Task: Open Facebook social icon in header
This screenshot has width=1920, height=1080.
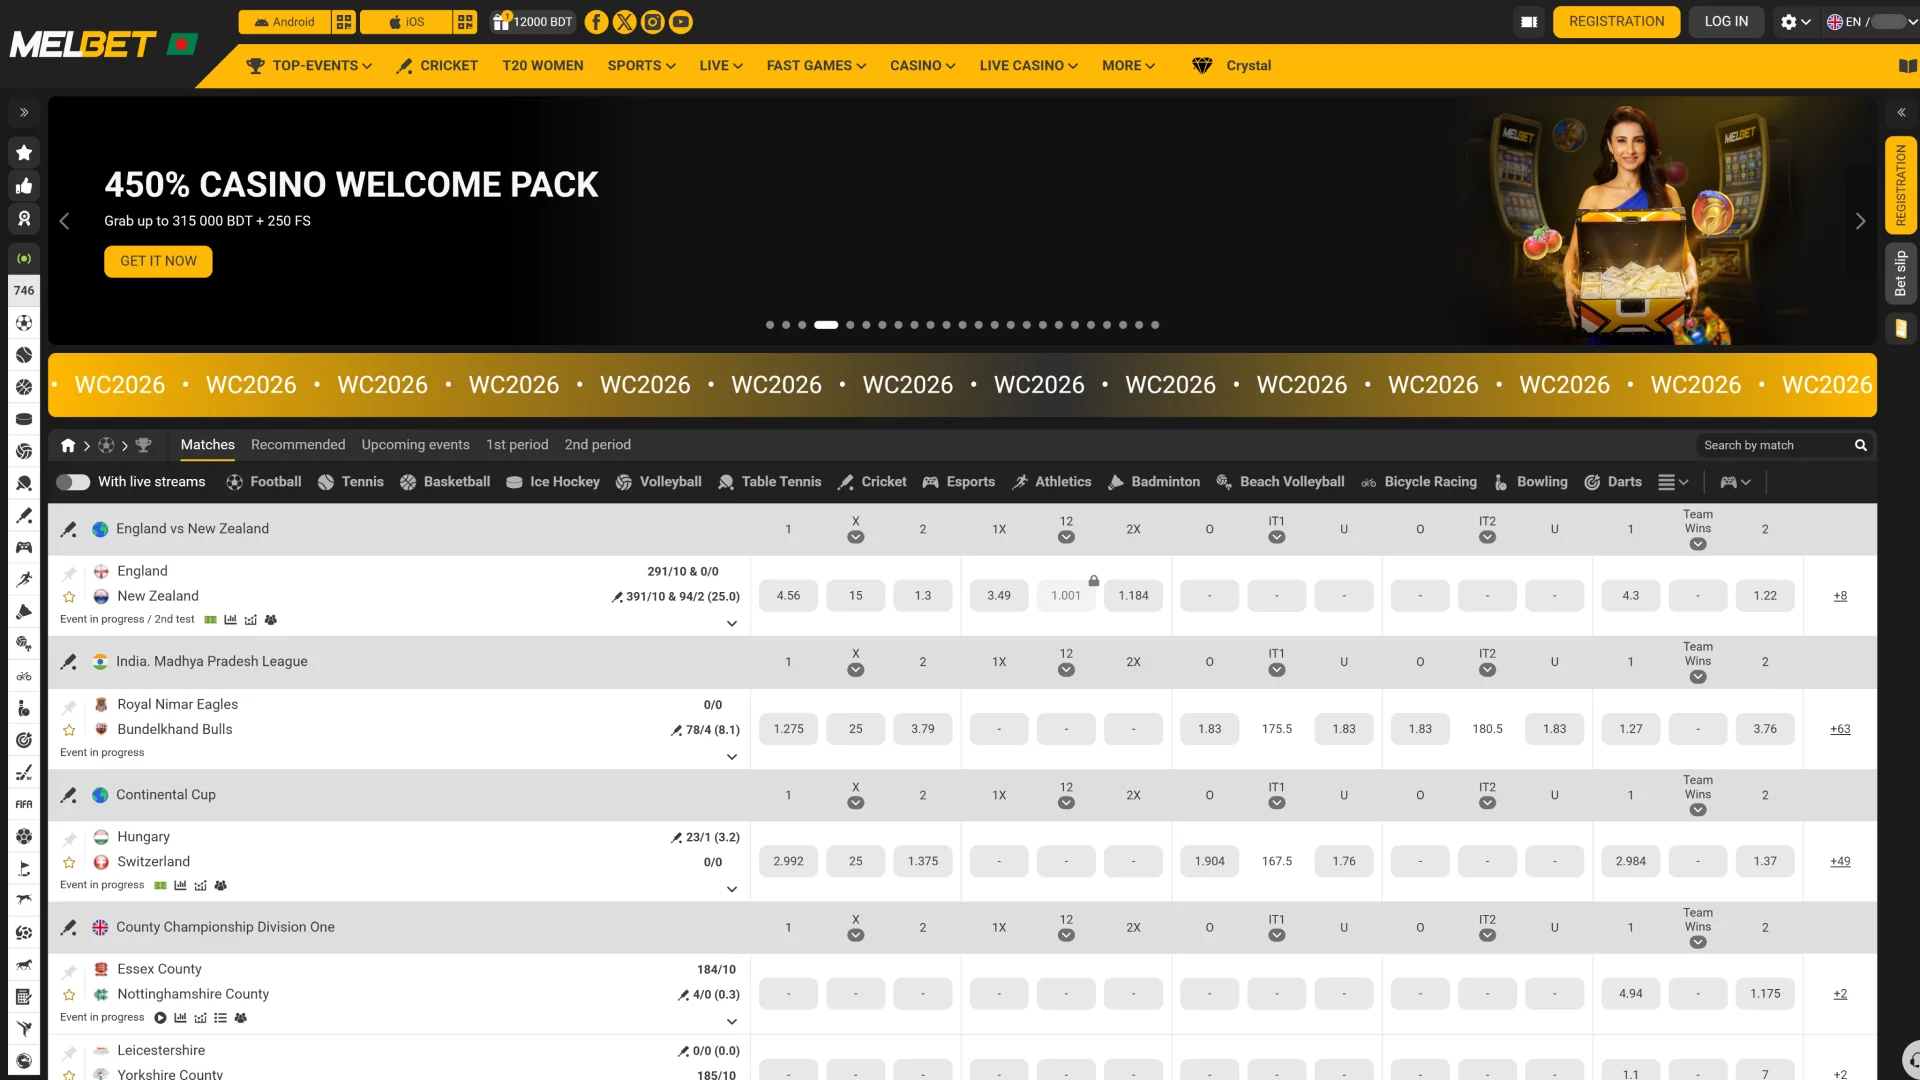Action: (596, 22)
